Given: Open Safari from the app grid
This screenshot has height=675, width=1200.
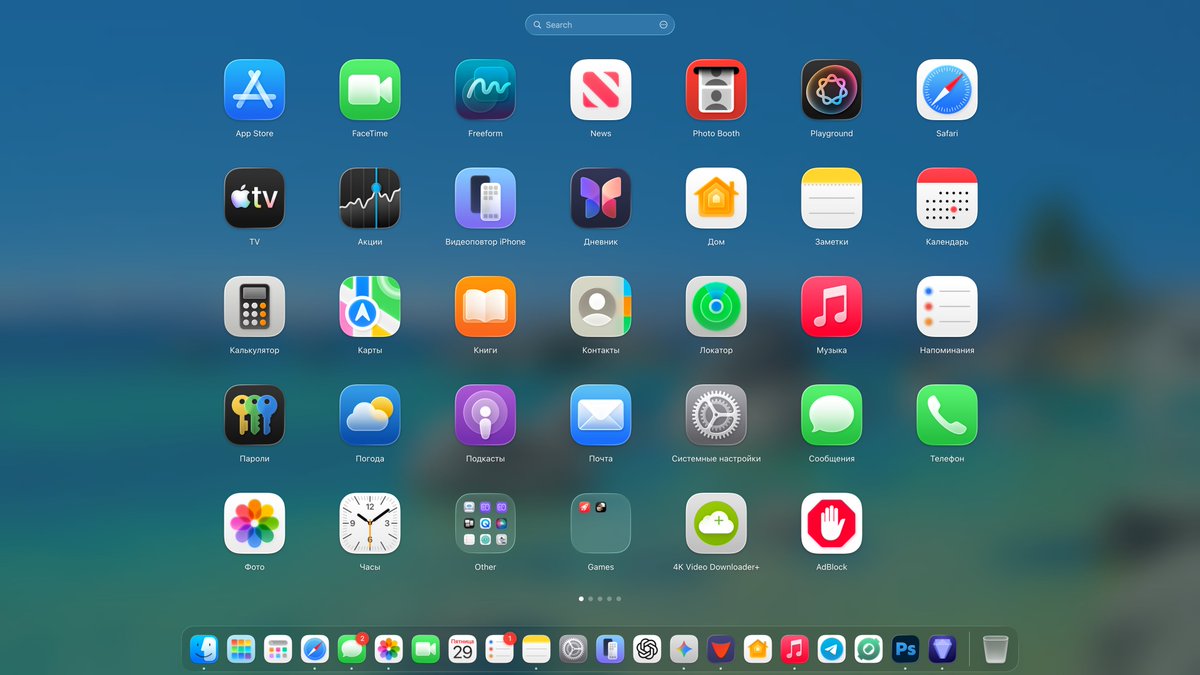Looking at the screenshot, I should click(x=947, y=90).
